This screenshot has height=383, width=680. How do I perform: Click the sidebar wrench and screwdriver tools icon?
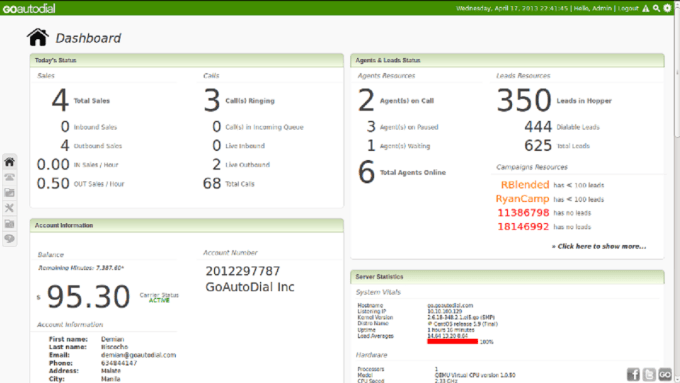[x=10, y=208]
